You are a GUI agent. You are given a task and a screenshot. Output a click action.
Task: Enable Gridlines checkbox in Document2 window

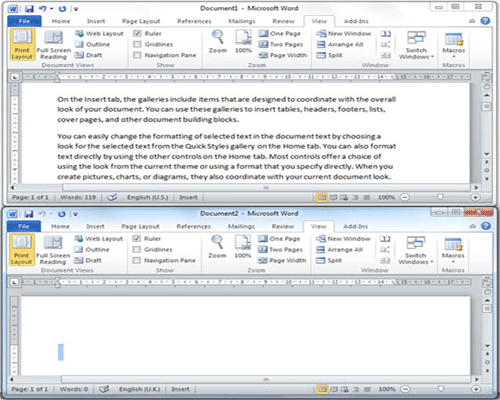(x=136, y=250)
